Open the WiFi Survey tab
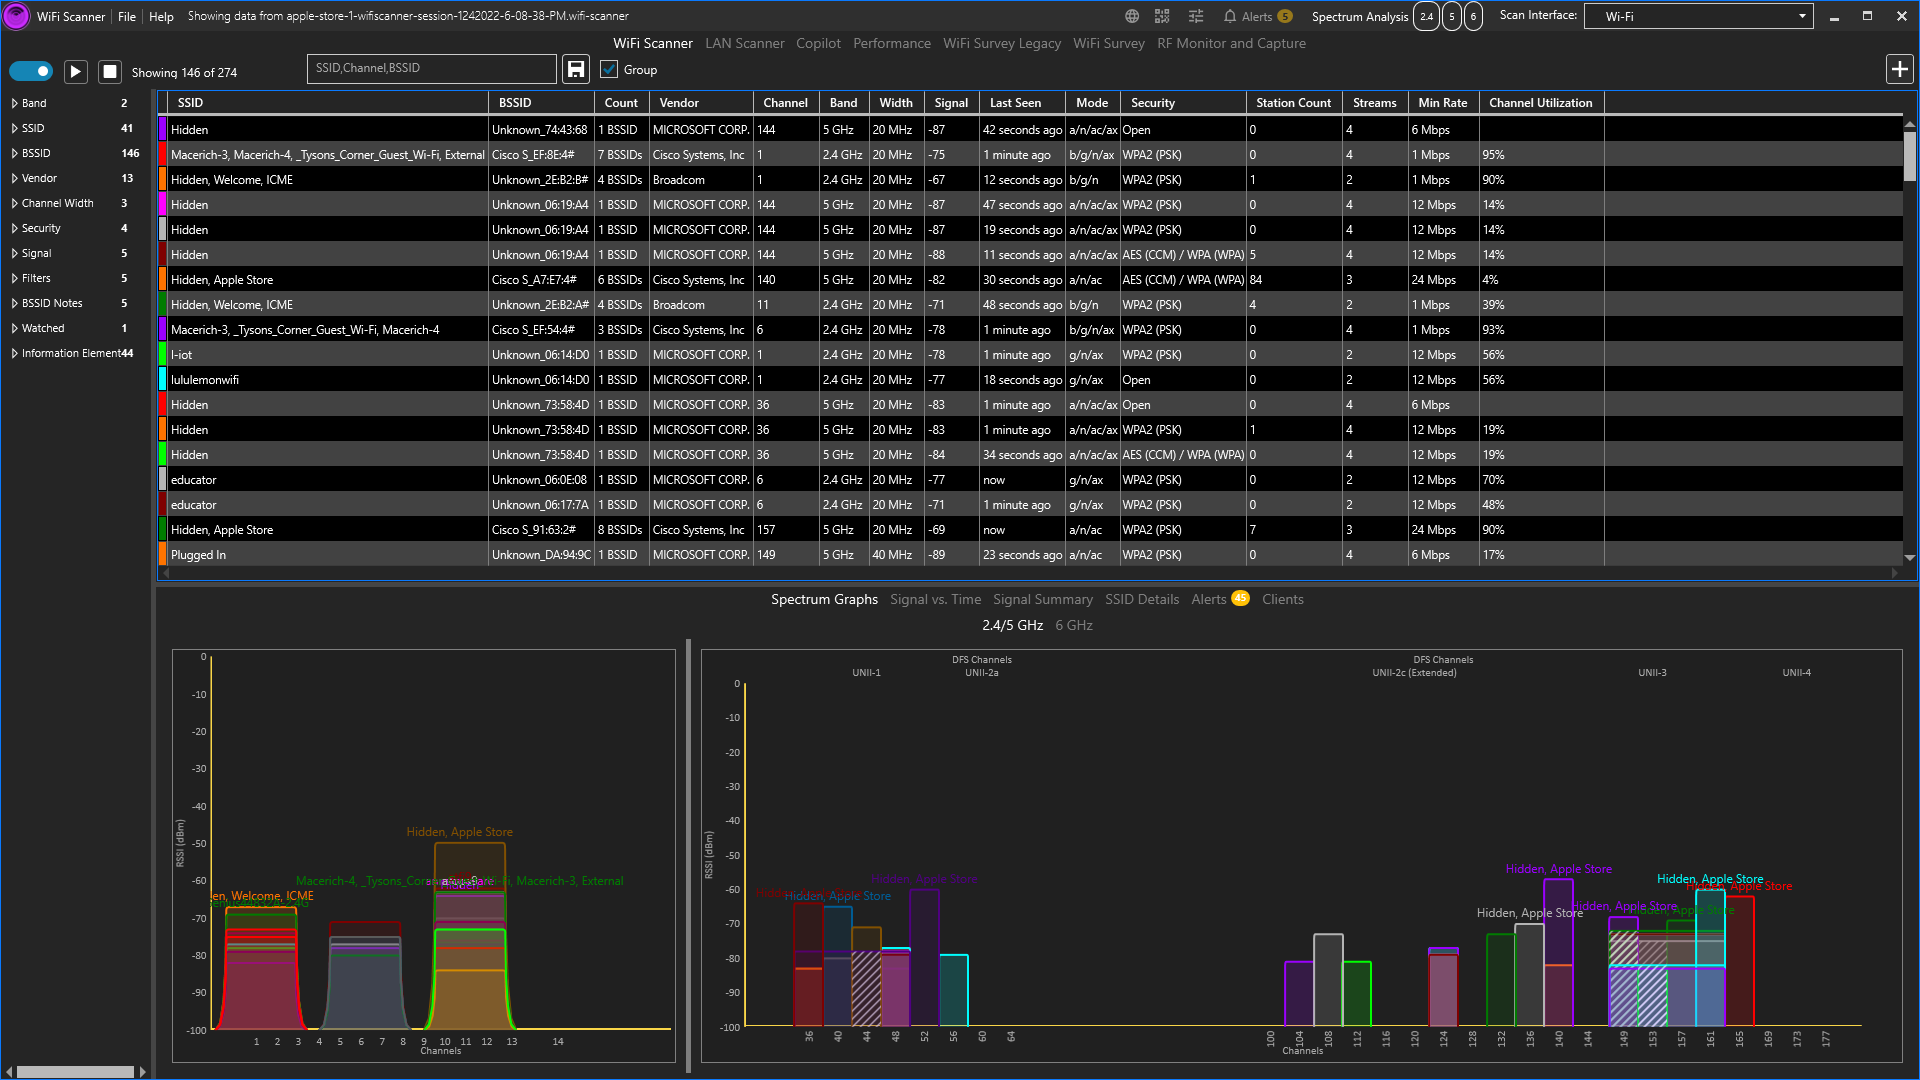 tap(1109, 43)
